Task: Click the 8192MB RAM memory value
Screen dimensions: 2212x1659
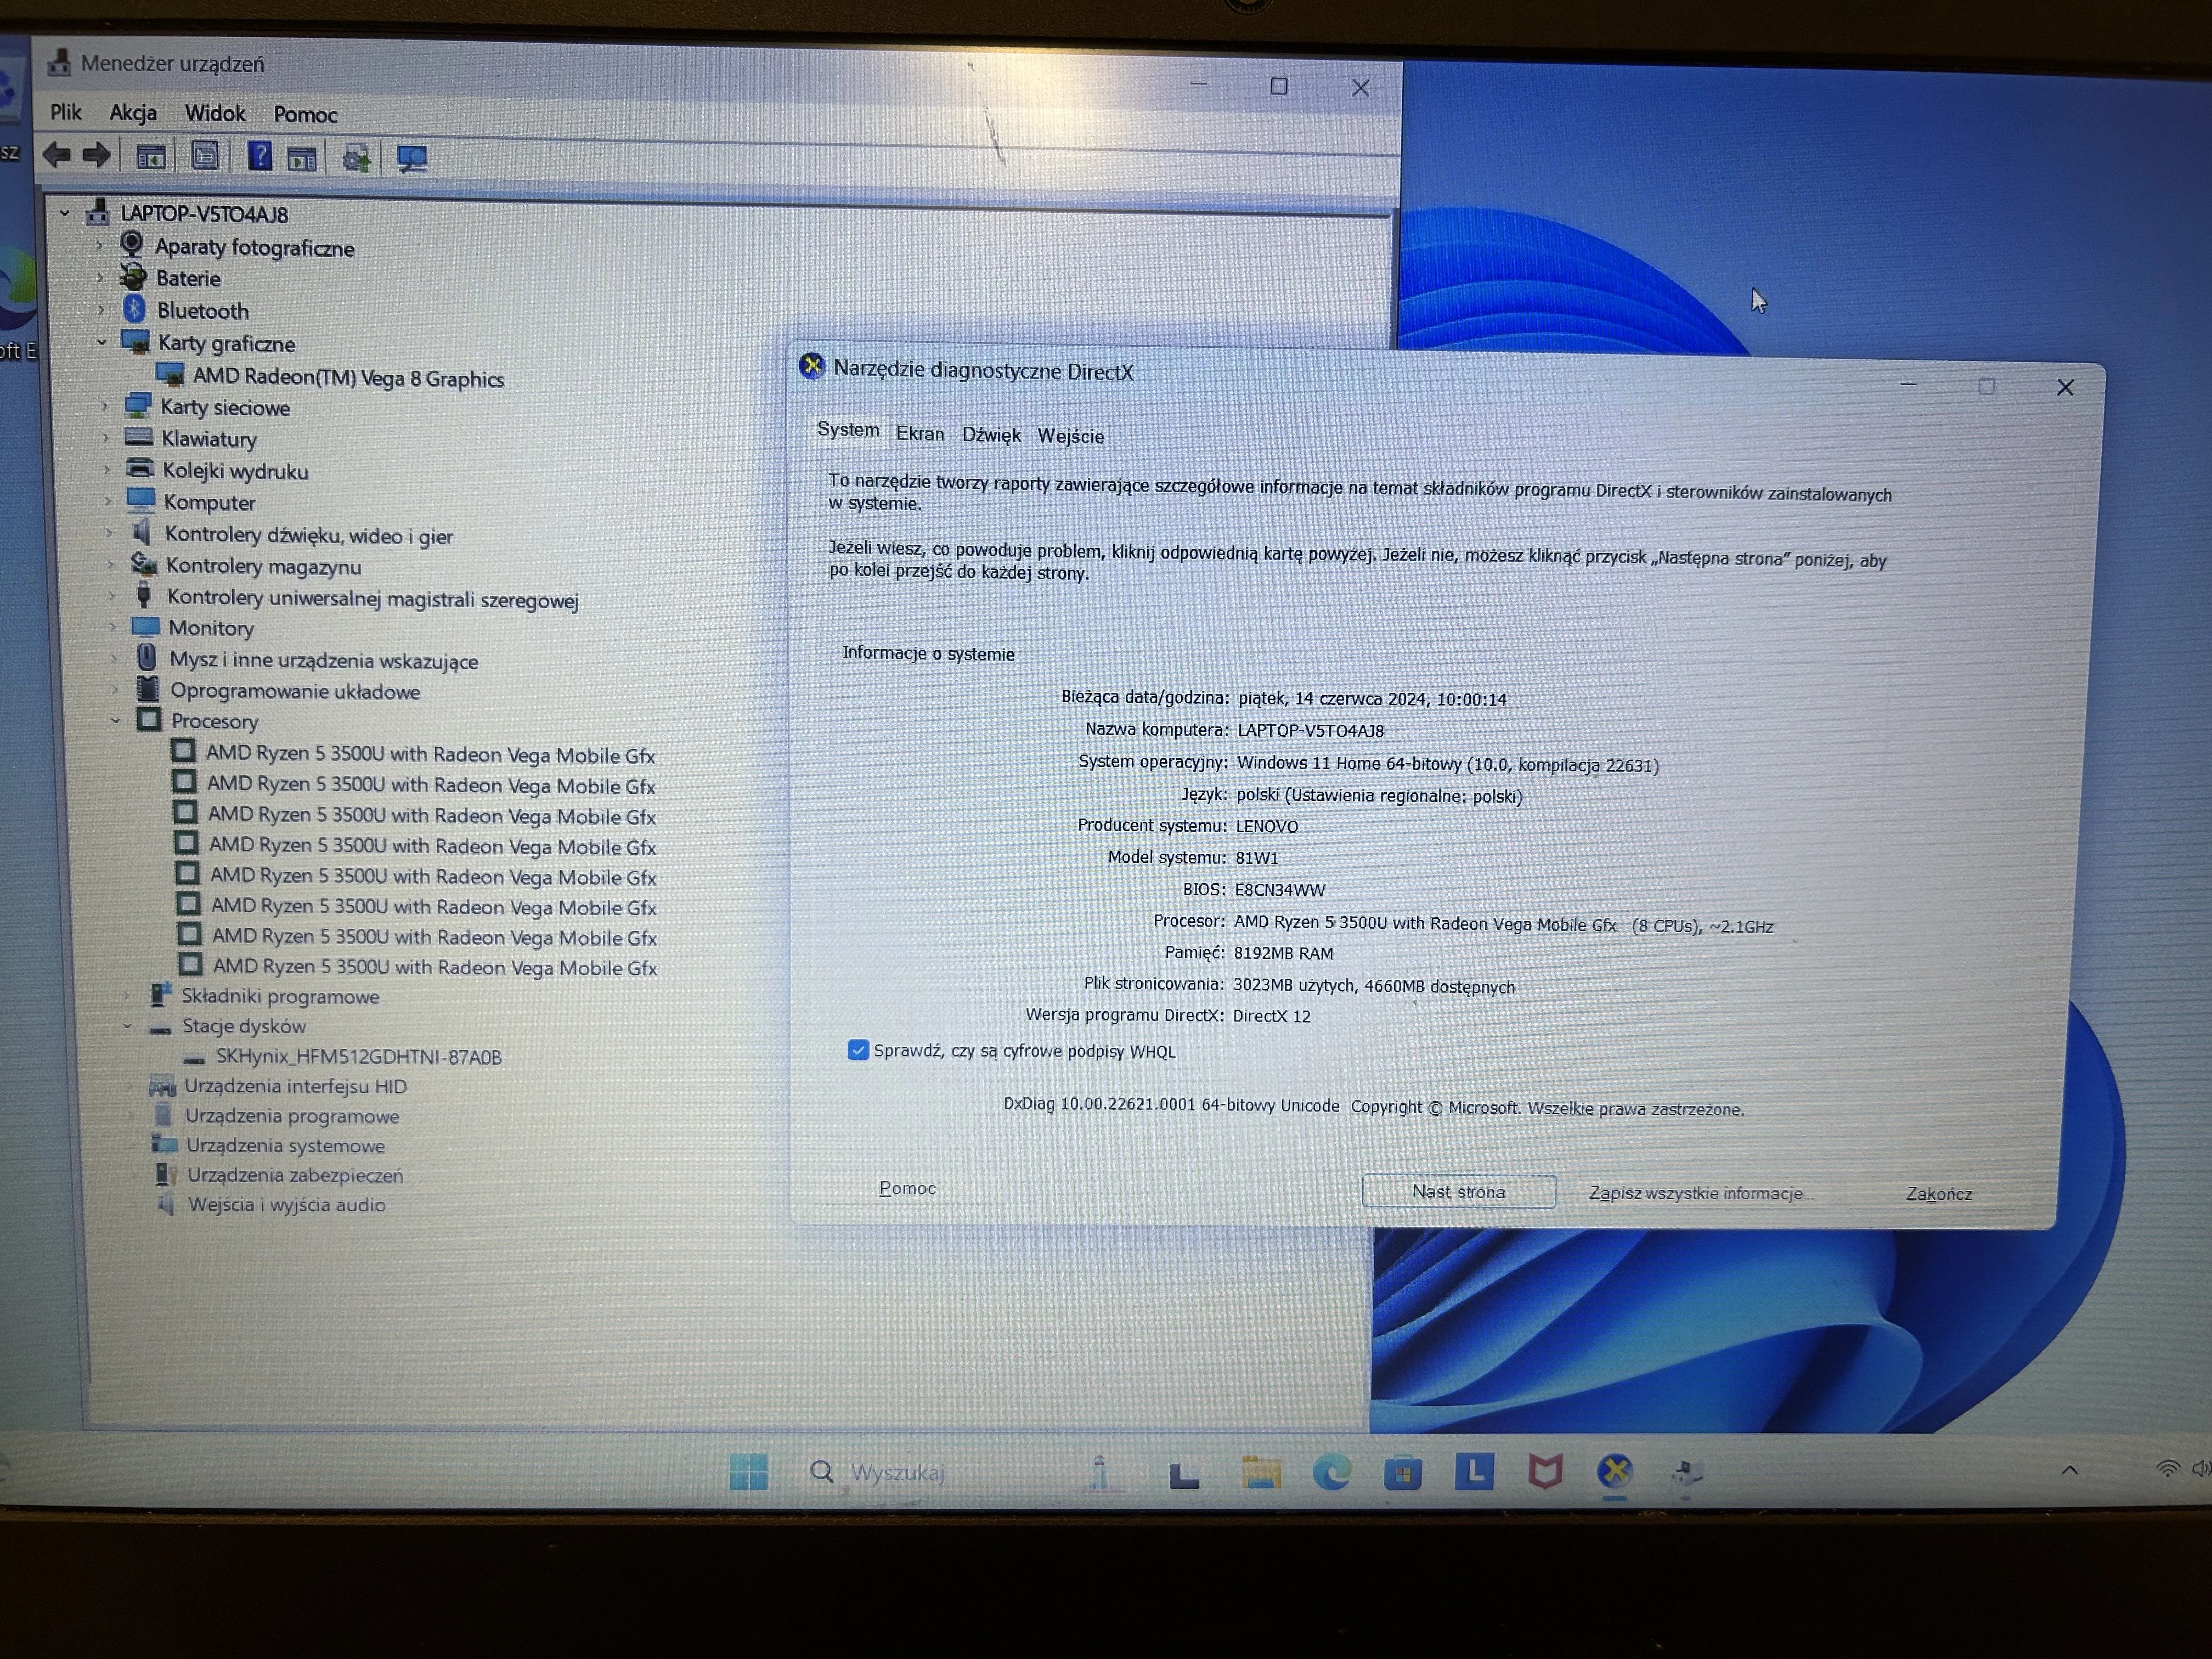Action: point(1283,953)
